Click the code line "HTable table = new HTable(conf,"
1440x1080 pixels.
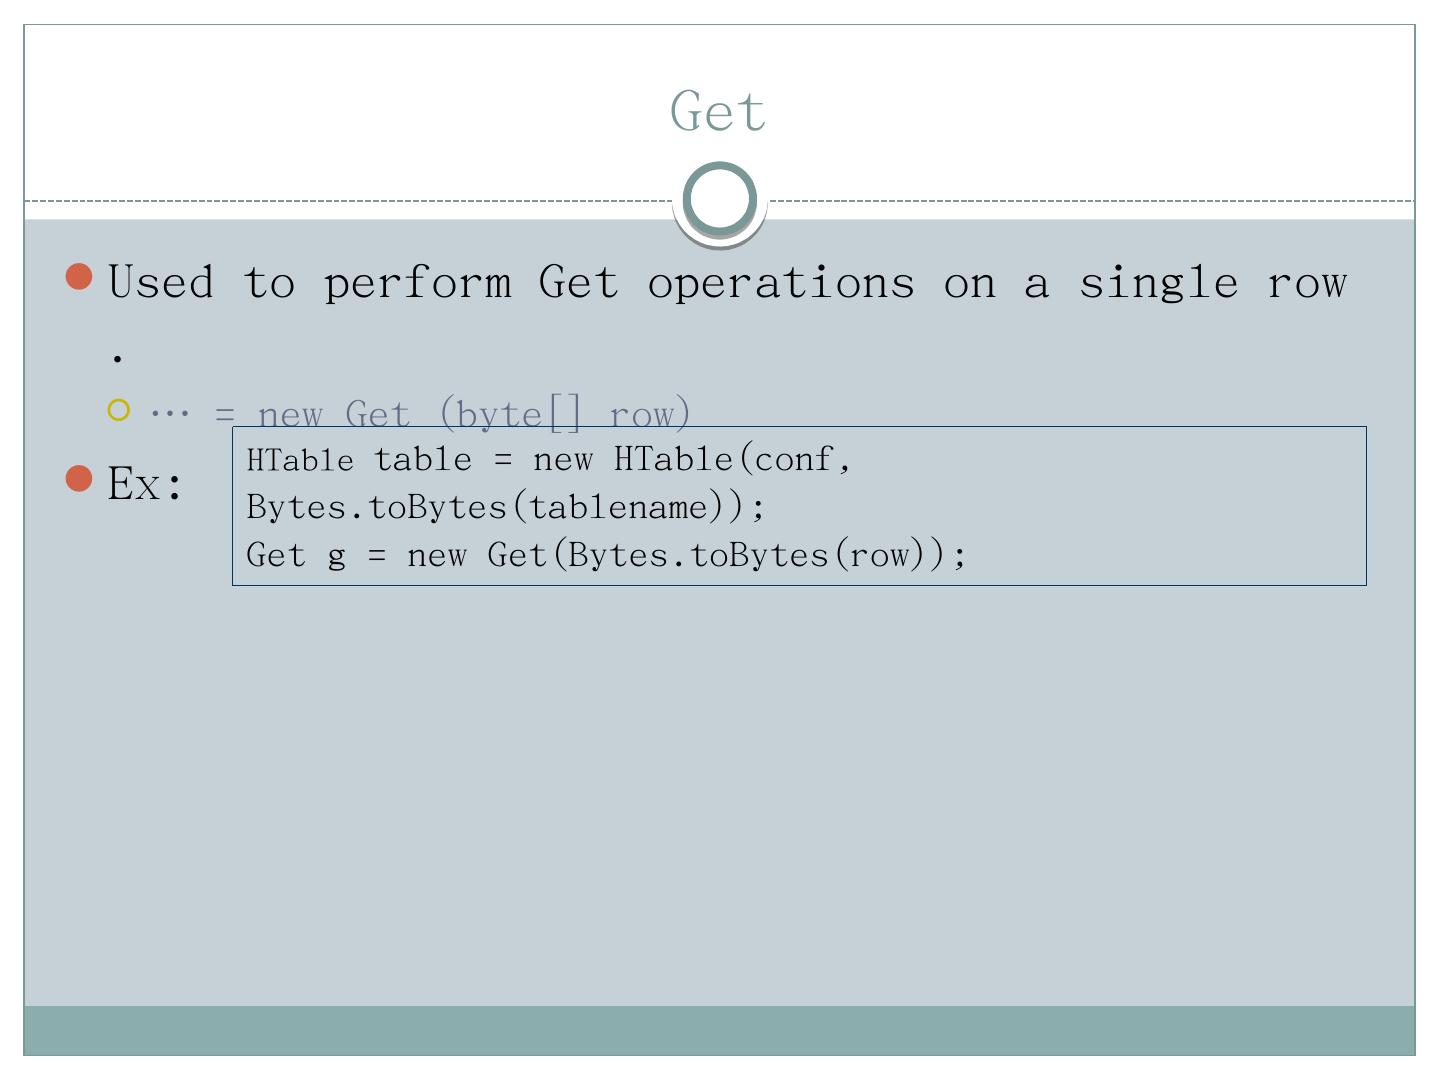(548, 459)
